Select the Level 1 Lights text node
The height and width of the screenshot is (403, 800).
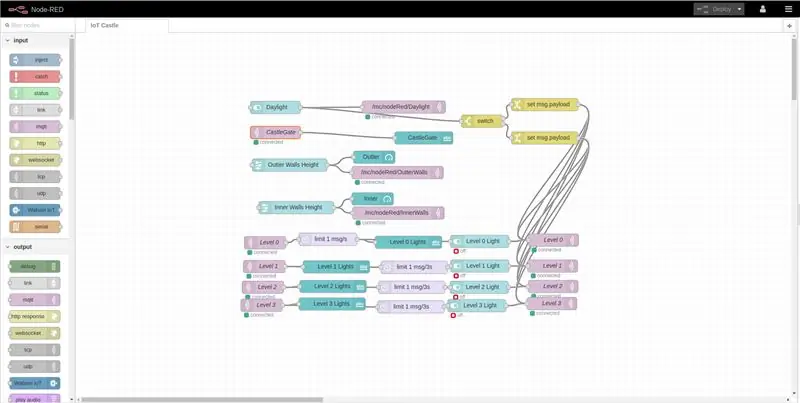coord(336,267)
